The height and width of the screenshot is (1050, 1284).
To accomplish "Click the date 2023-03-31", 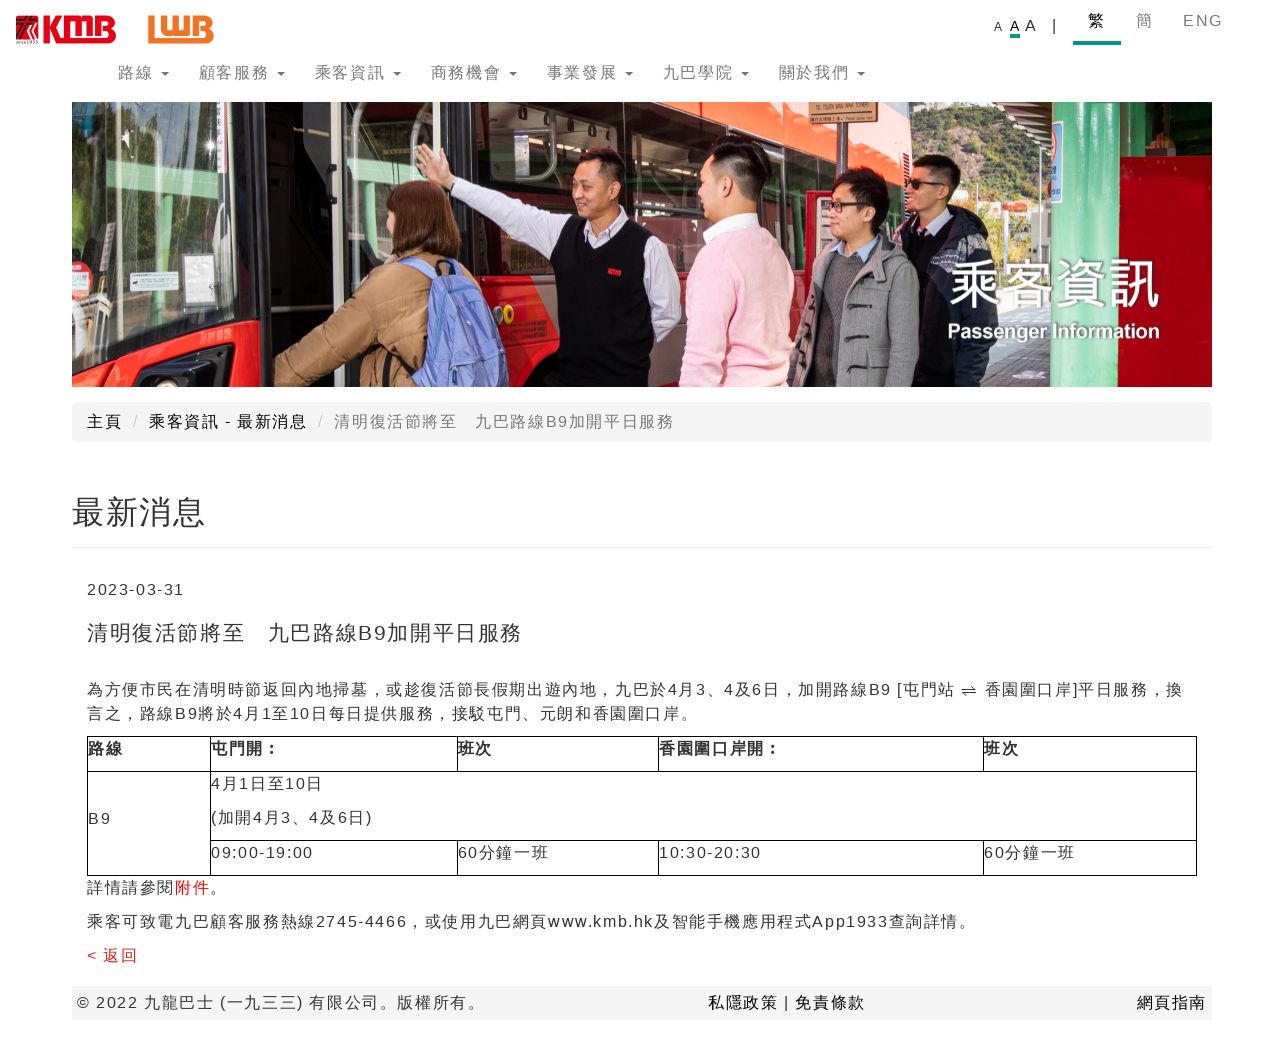I will [136, 590].
